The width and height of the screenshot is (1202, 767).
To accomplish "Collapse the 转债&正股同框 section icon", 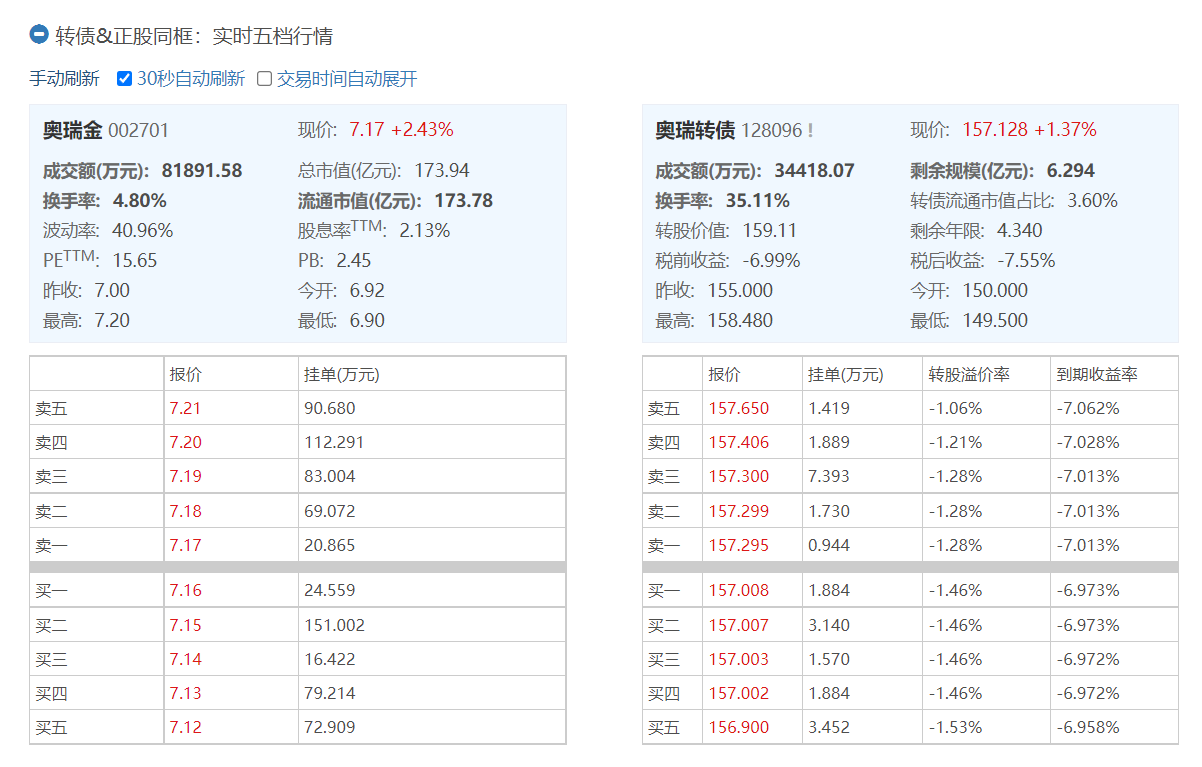I will point(39,35).
